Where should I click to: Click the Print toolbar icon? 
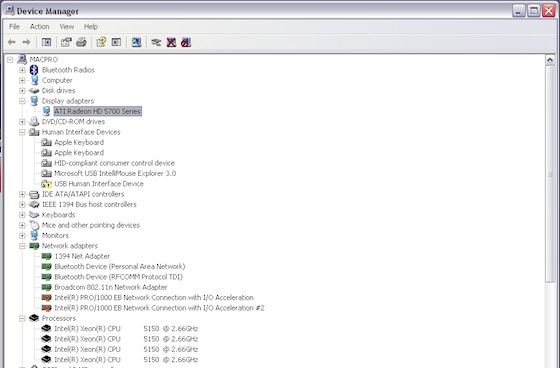(81, 43)
